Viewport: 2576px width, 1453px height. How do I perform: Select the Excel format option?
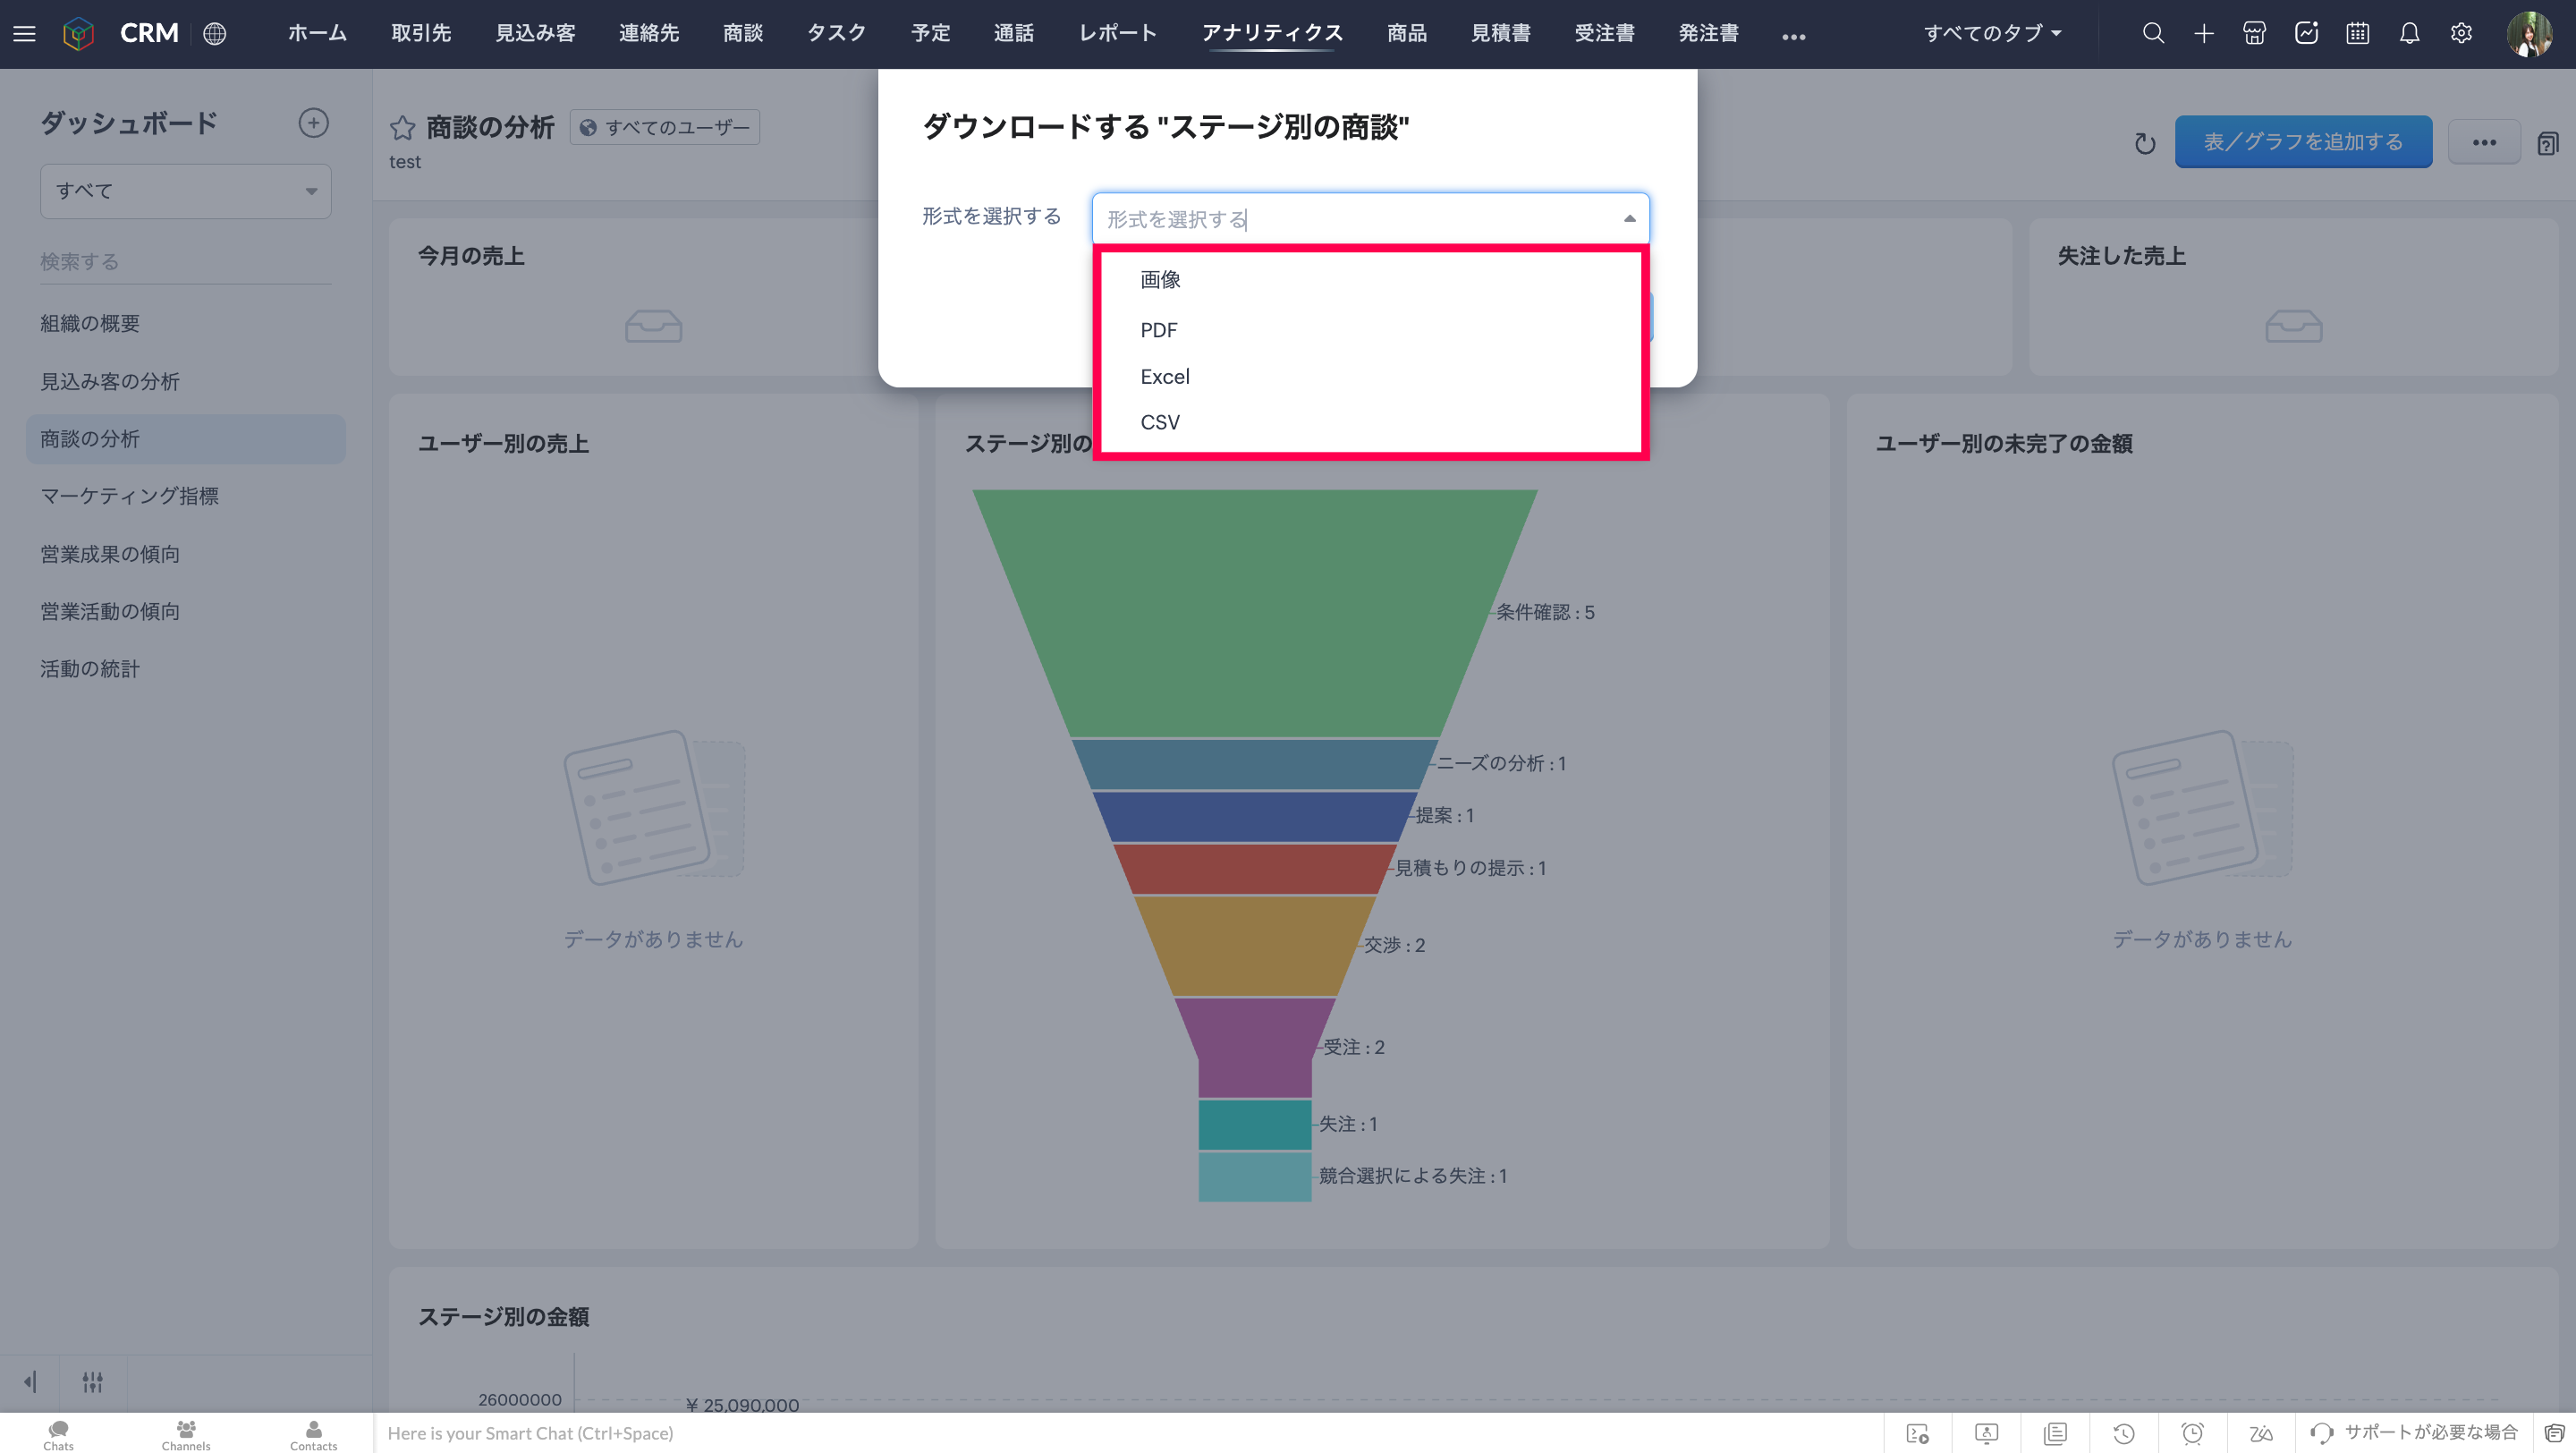pos(1164,376)
